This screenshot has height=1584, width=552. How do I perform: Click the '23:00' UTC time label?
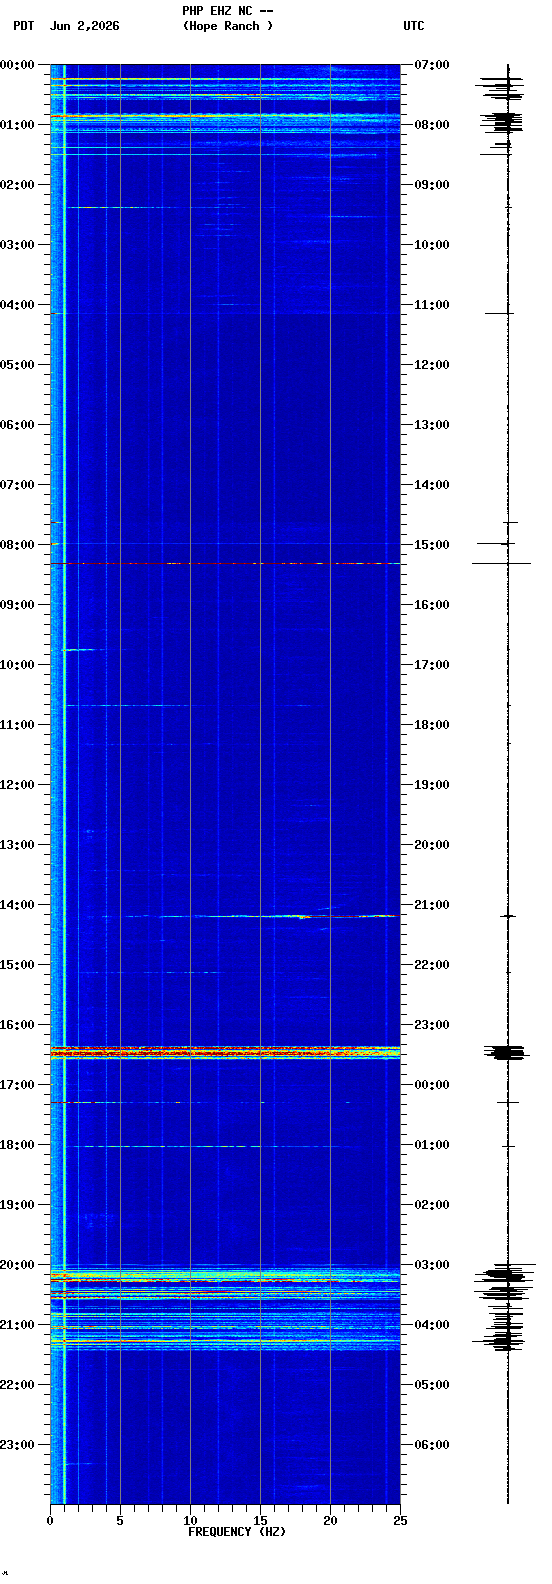(x=431, y=1025)
